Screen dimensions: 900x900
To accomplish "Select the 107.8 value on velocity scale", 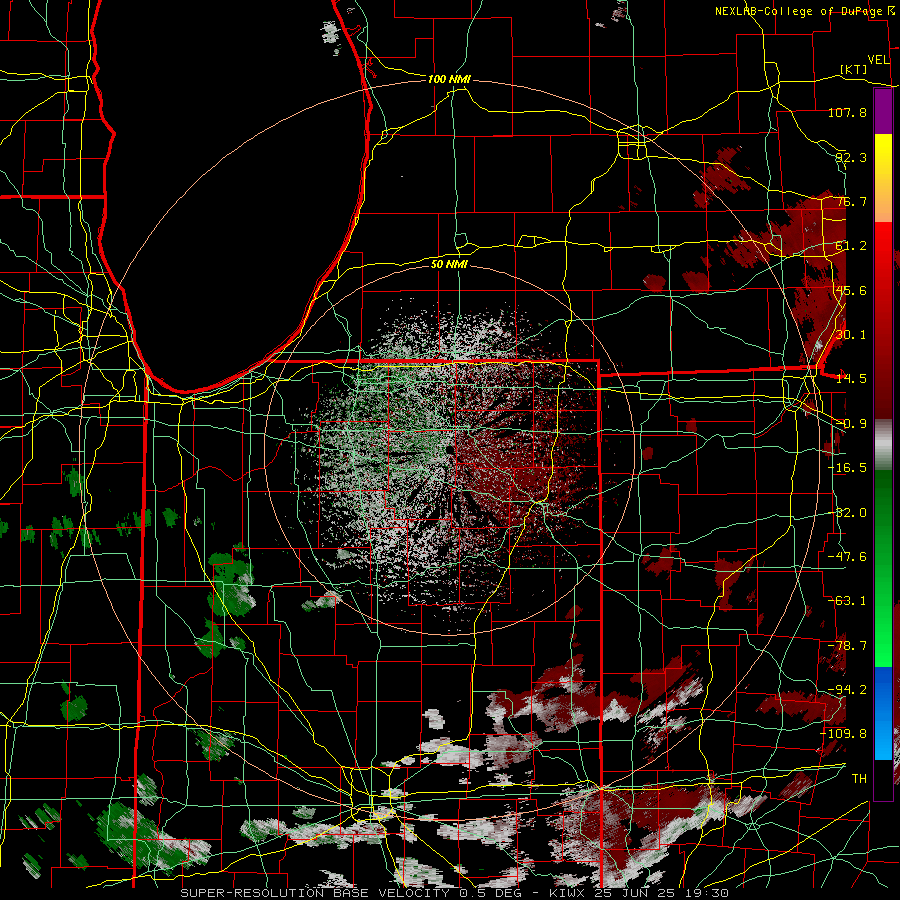I will (847, 112).
